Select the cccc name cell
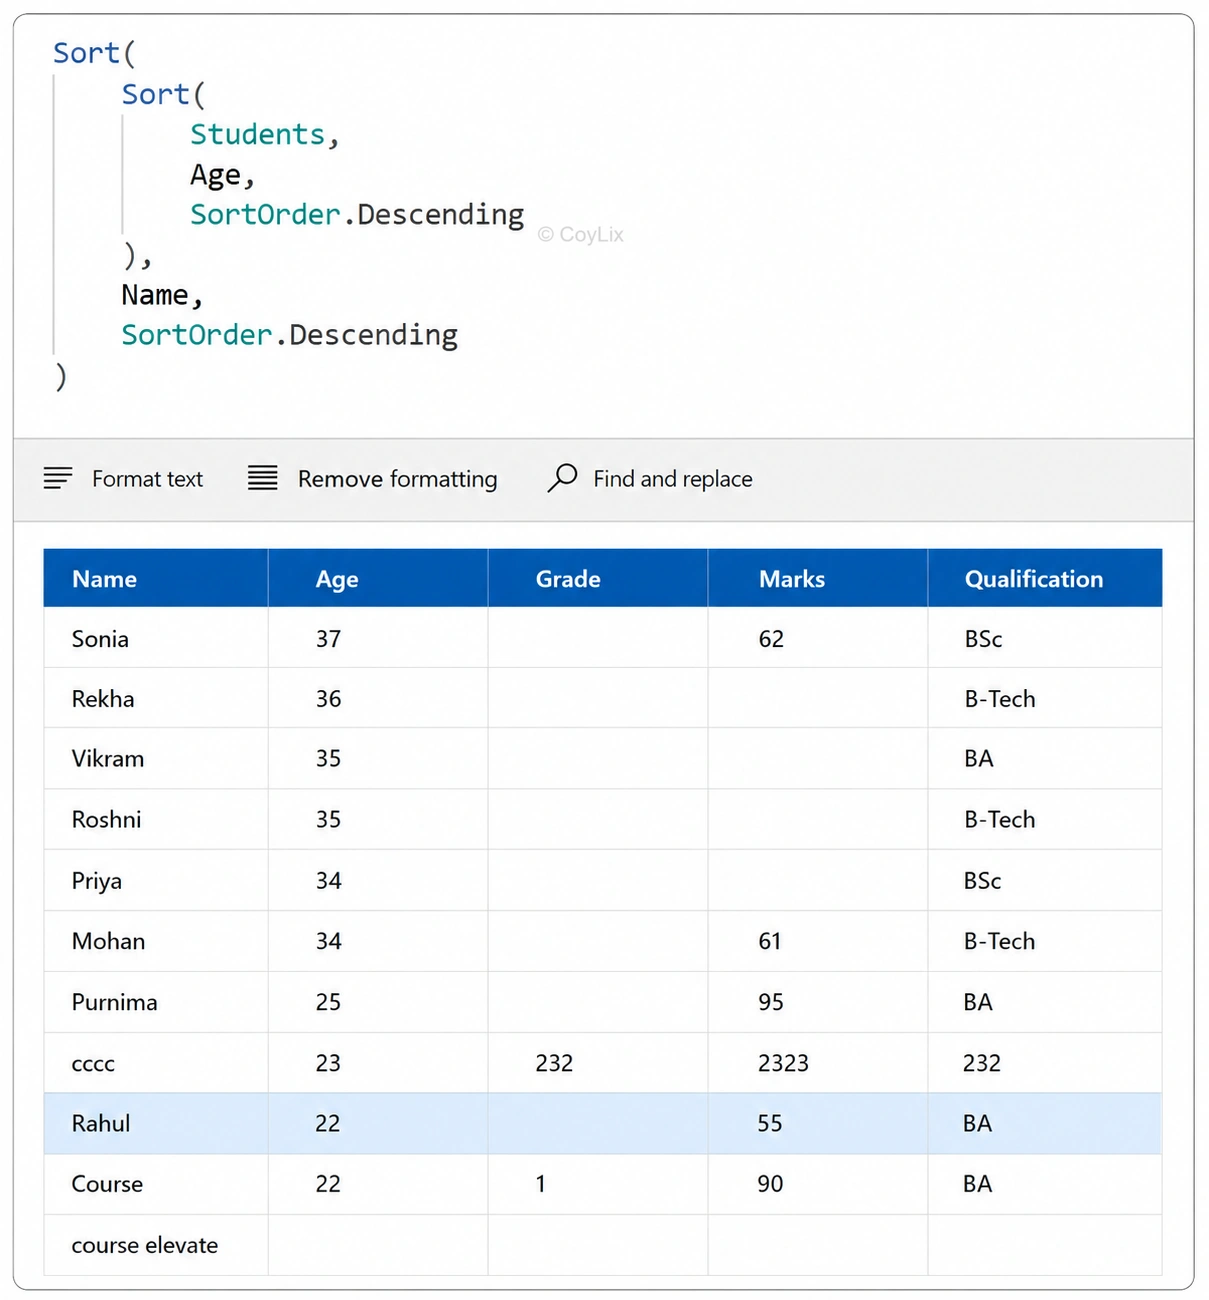Viewport: 1209px width, 1300px height. pyautogui.click(x=156, y=1063)
